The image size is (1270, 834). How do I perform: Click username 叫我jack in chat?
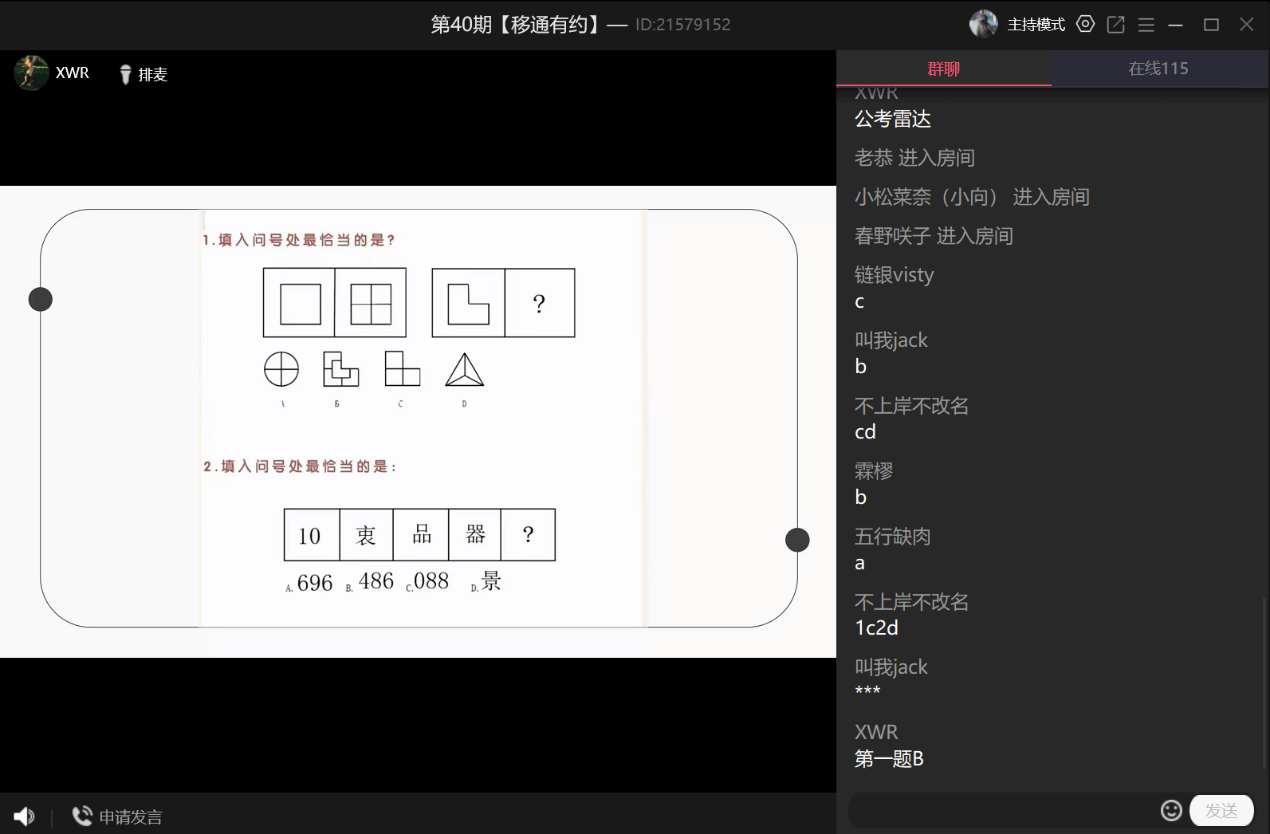(891, 340)
